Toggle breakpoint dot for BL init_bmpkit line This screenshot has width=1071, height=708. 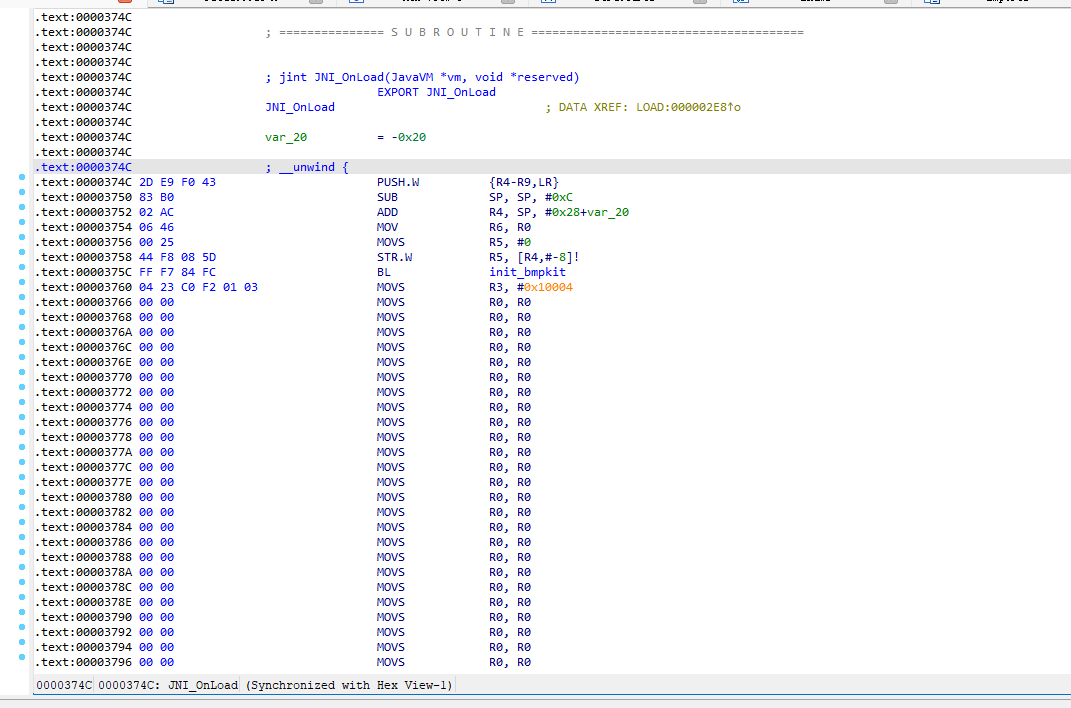click(22, 267)
